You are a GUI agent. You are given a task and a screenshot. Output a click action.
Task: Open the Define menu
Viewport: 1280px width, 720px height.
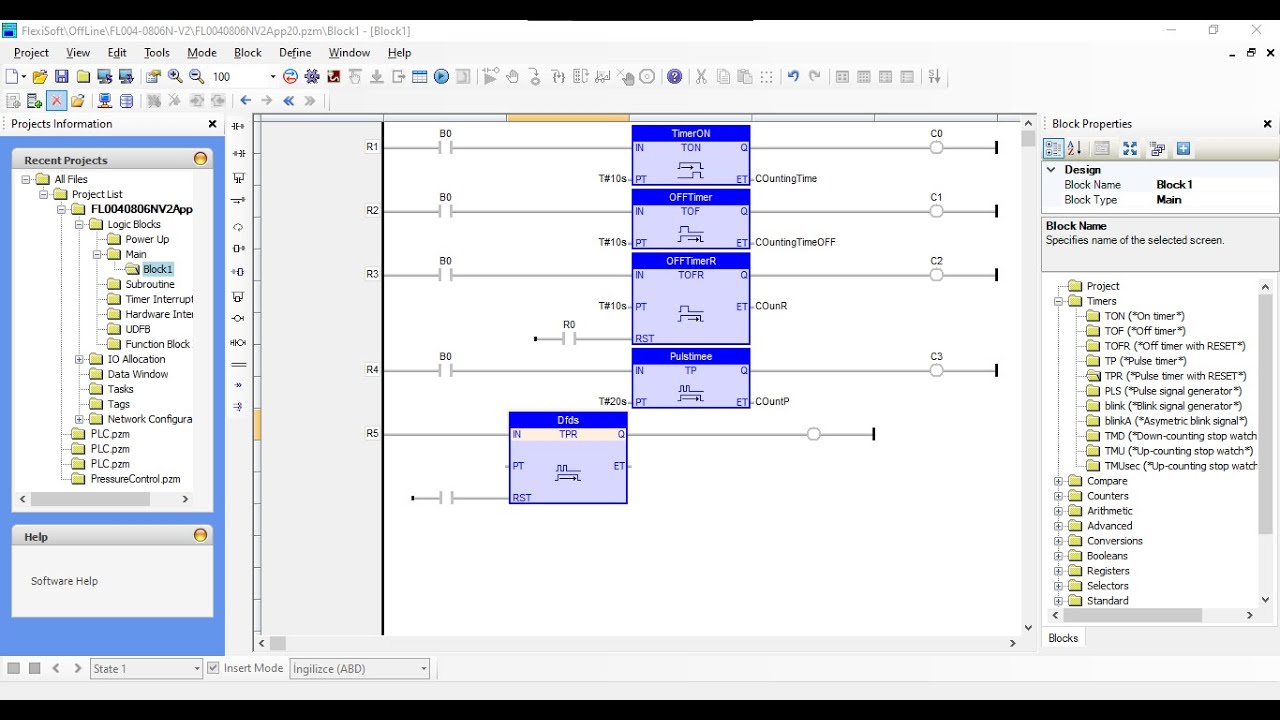pyautogui.click(x=295, y=53)
